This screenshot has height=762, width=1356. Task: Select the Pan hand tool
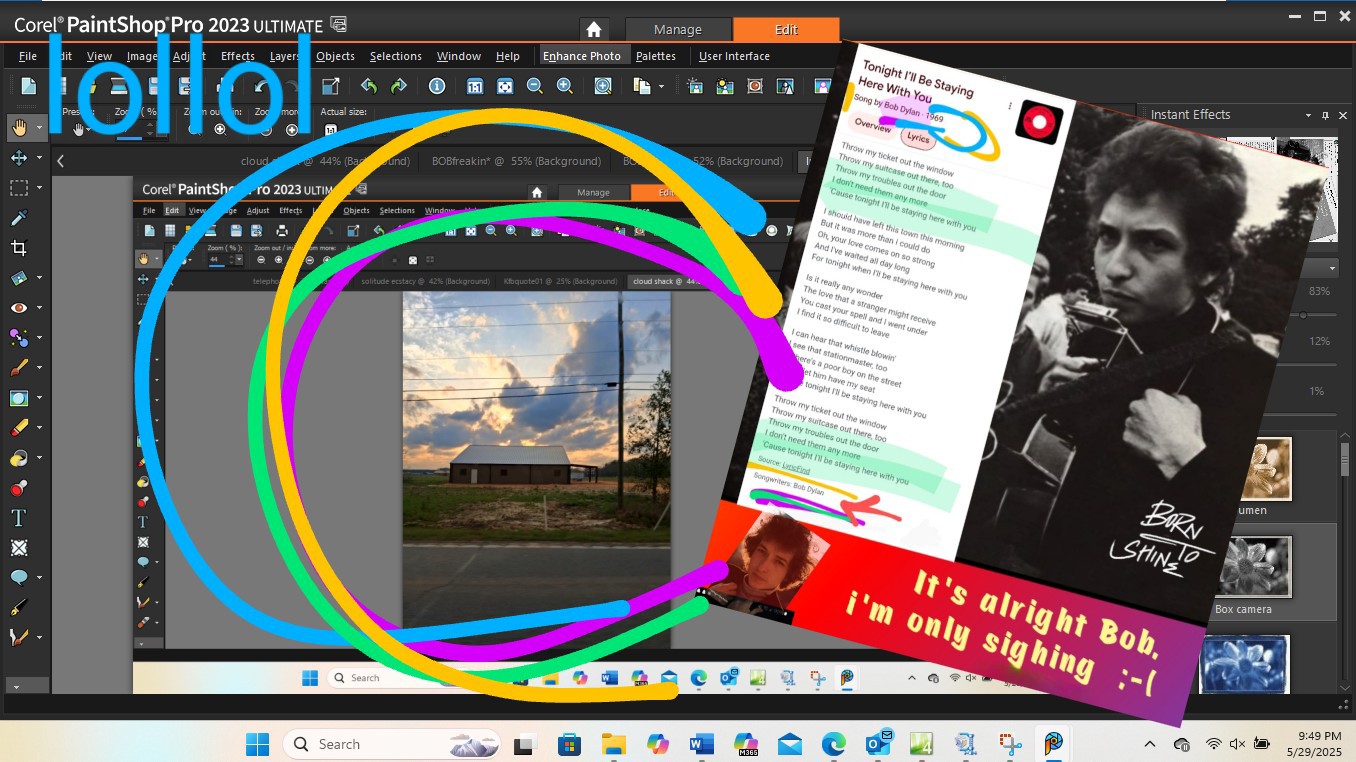tap(19, 127)
